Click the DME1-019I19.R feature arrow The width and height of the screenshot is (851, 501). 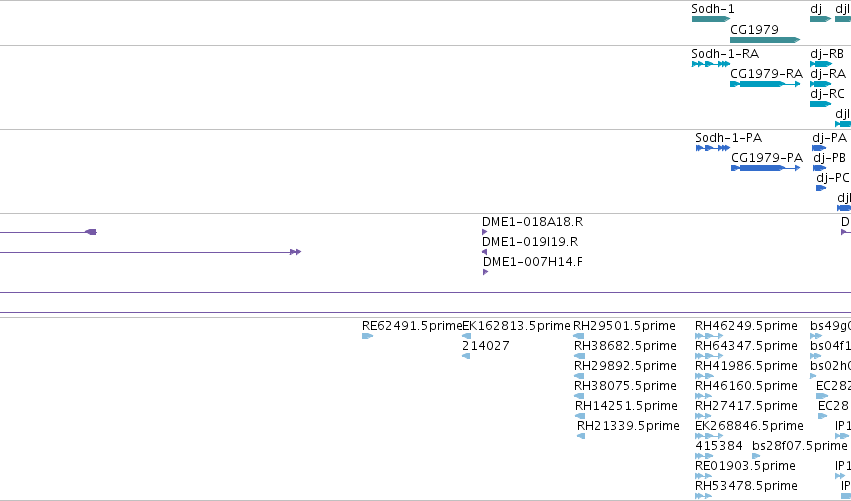(485, 252)
